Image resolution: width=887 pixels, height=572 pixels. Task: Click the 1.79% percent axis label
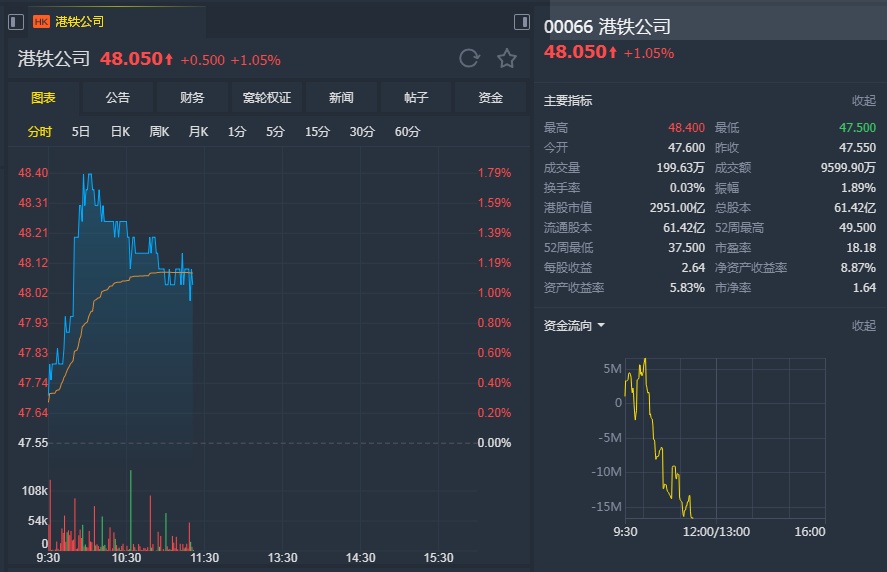pos(494,173)
